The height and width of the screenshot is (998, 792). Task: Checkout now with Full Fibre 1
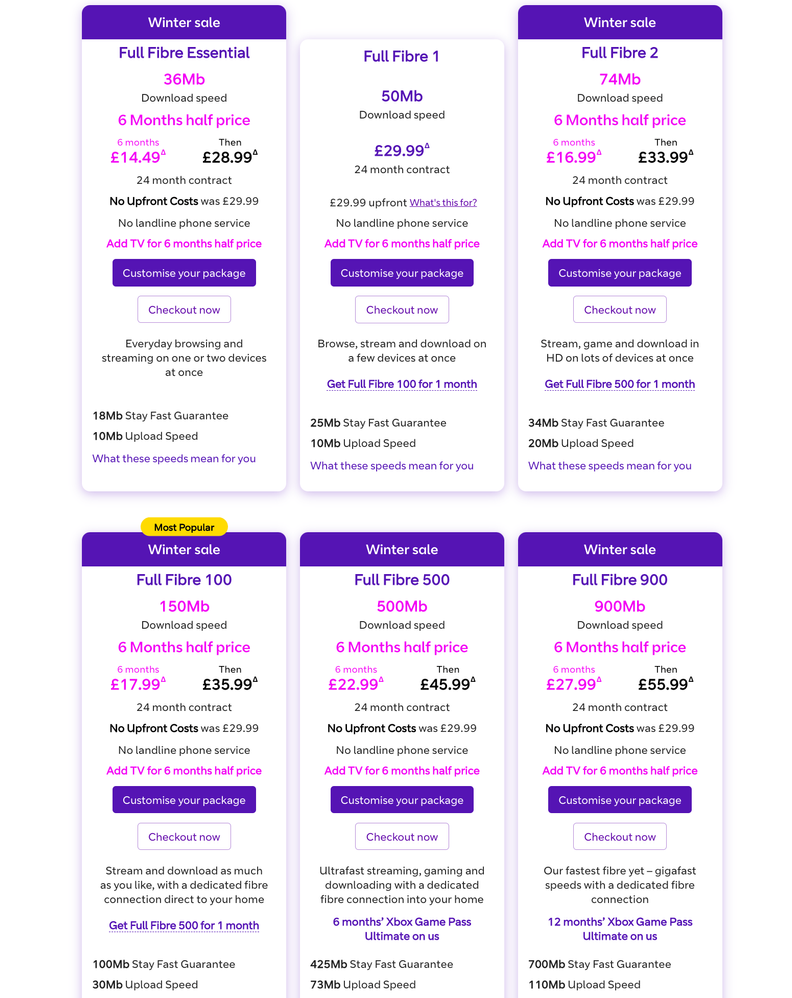[x=402, y=310]
